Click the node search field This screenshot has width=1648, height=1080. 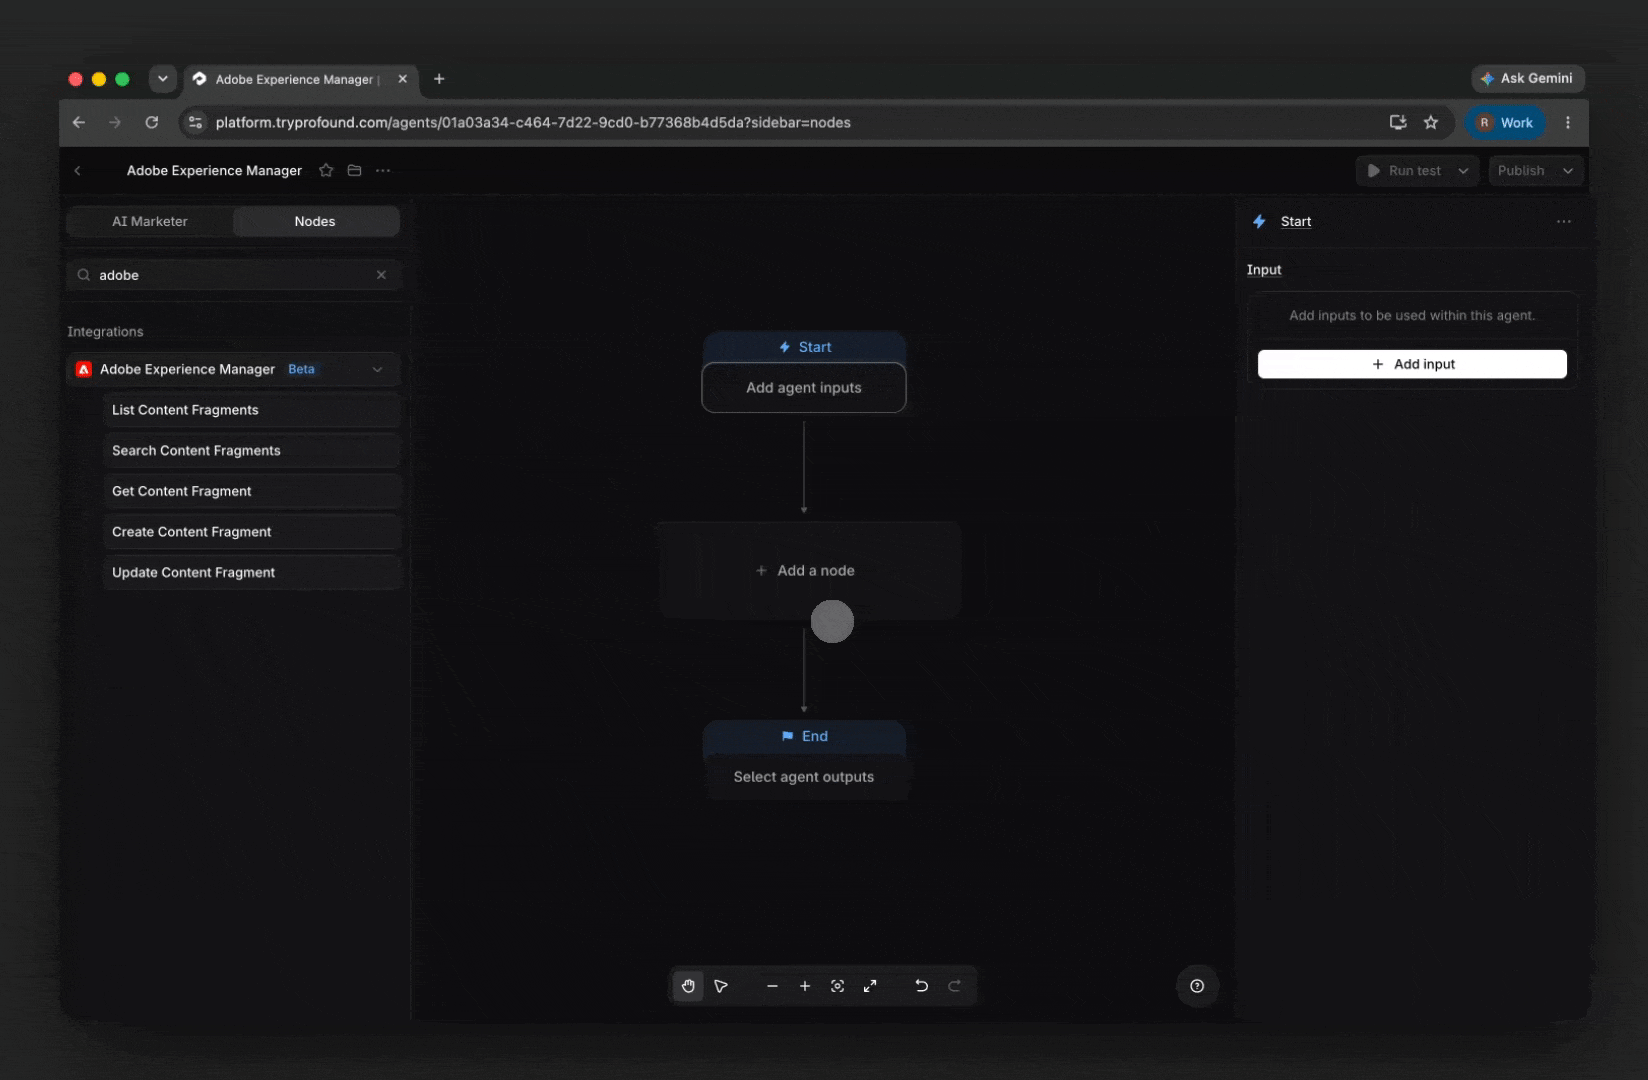[234, 275]
